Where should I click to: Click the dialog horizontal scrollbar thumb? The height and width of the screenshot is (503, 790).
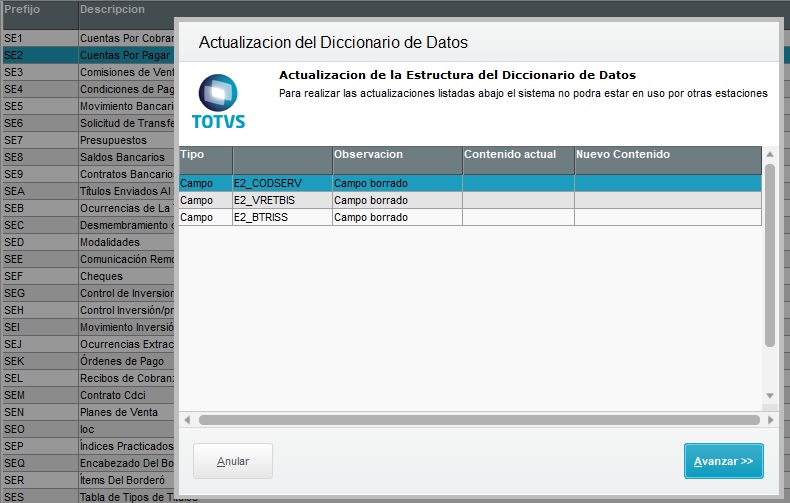[x=479, y=420]
